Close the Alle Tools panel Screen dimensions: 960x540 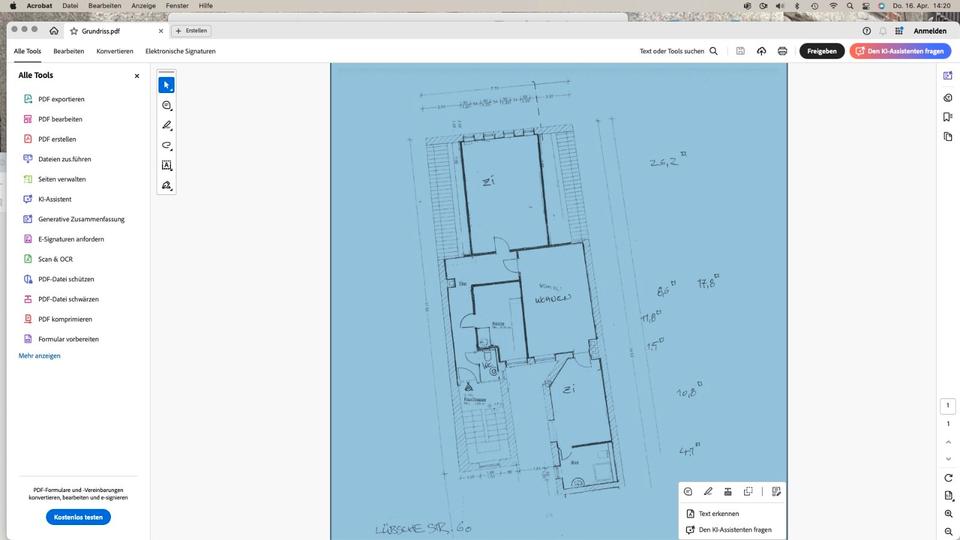[137, 76]
